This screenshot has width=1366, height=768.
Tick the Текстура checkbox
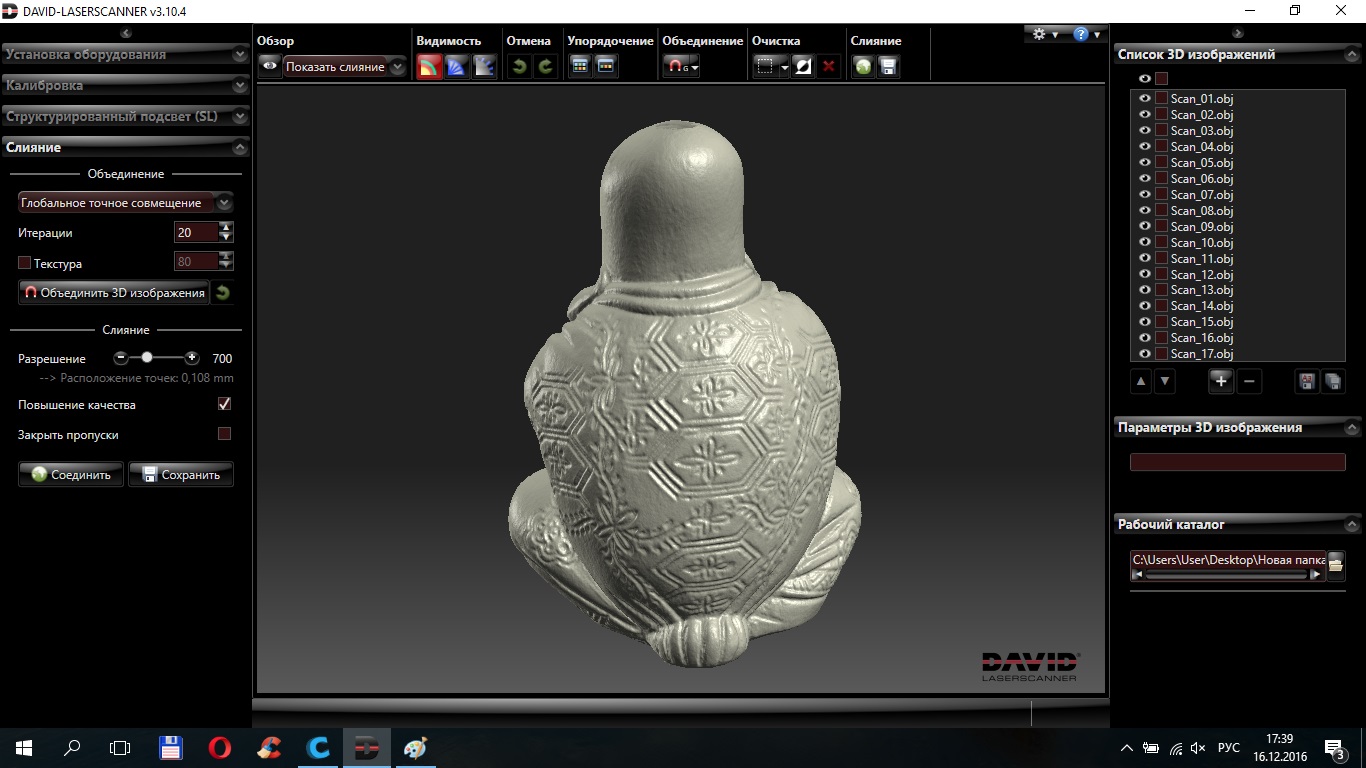click(x=25, y=264)
